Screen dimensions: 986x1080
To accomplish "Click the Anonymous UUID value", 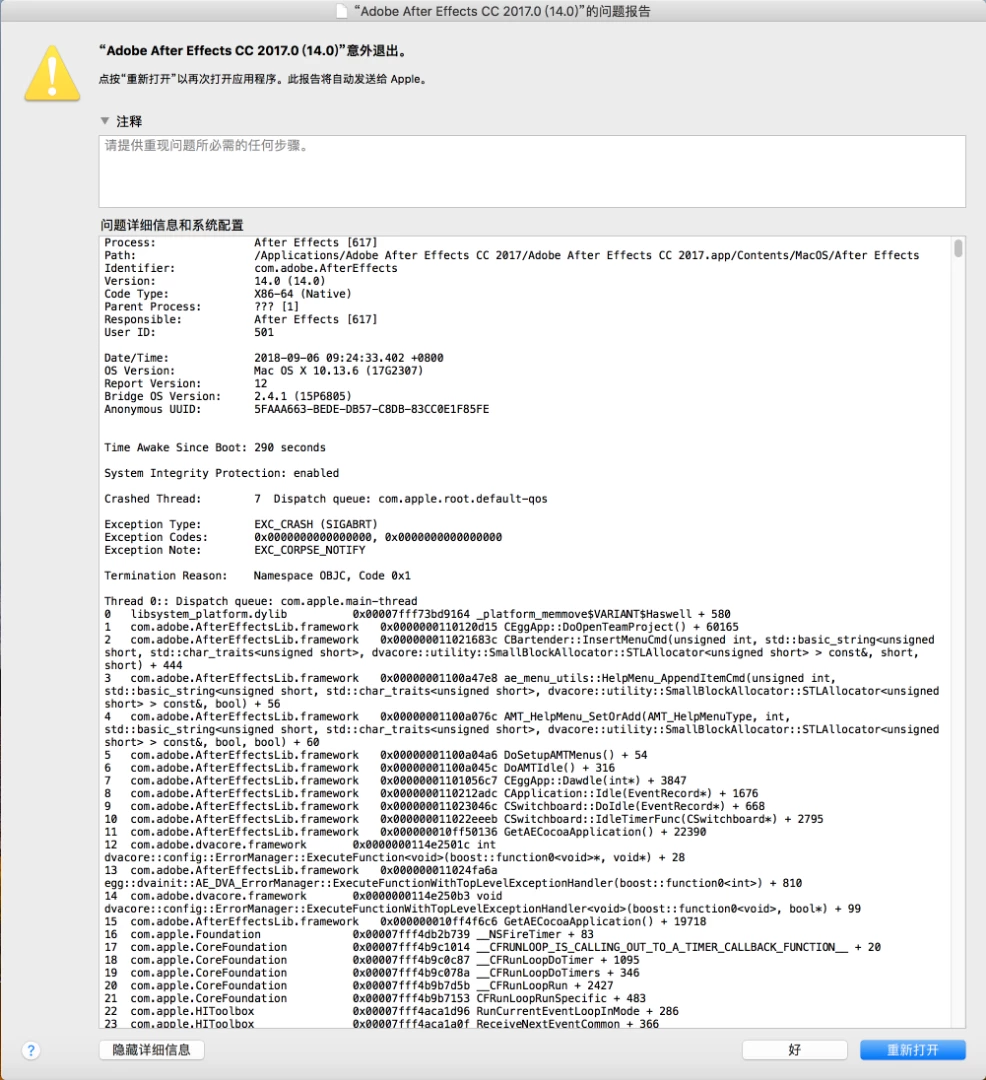I will click(371, 409).
